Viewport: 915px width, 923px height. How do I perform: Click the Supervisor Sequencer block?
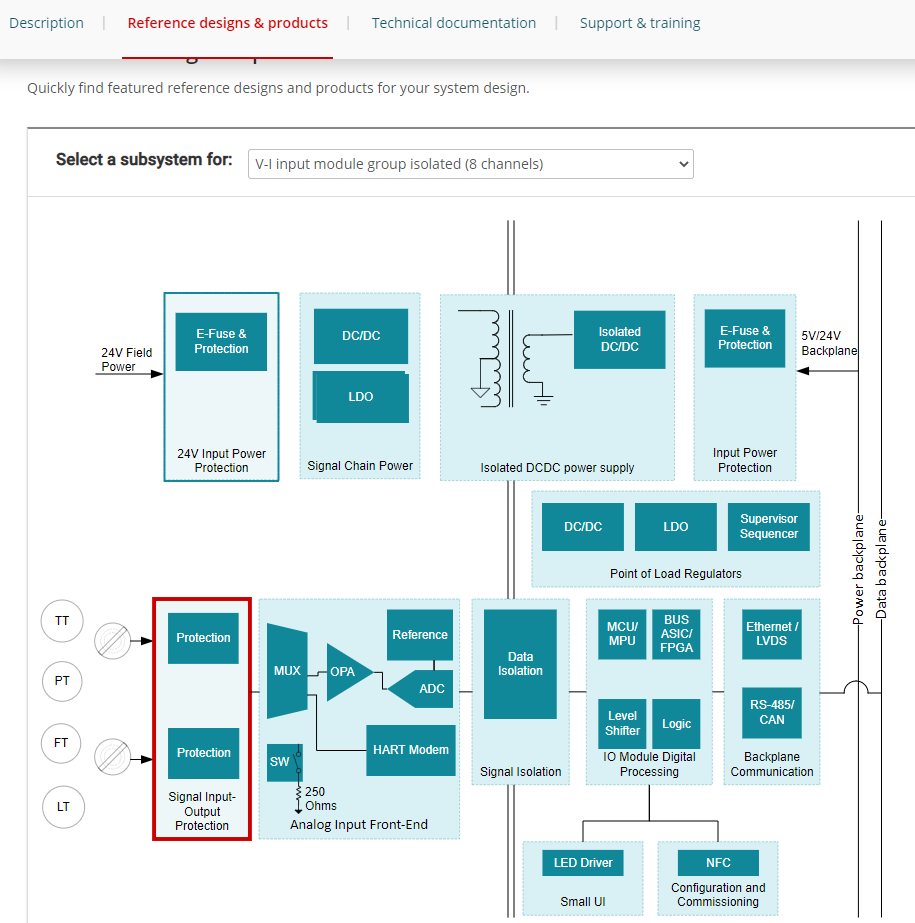pyautogui.click(x=768, y=527)
